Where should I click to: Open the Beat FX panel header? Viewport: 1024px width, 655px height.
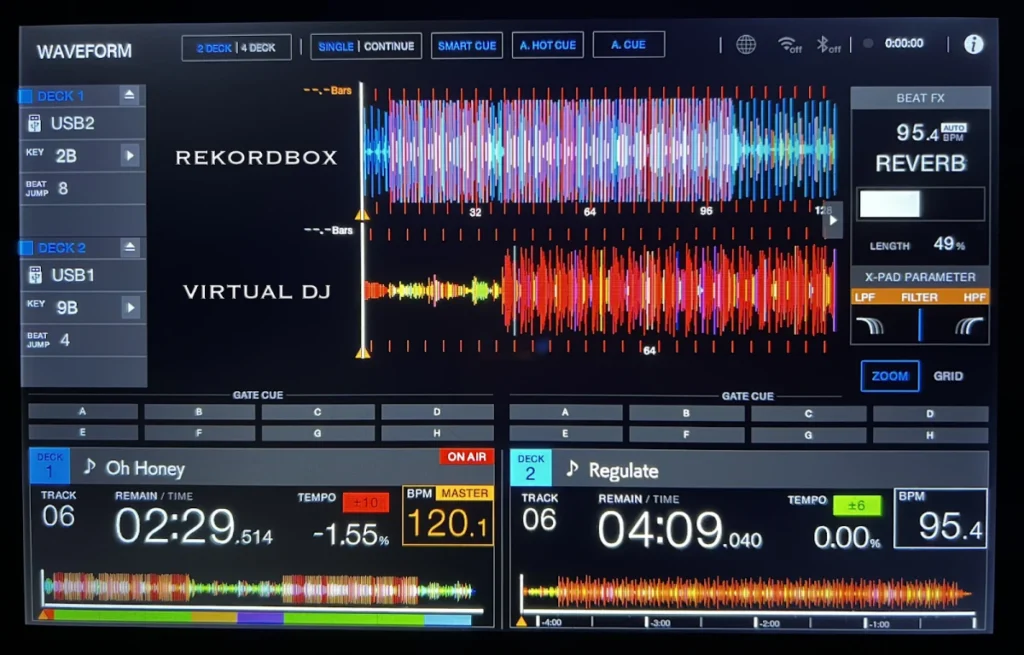click(920, 98)
